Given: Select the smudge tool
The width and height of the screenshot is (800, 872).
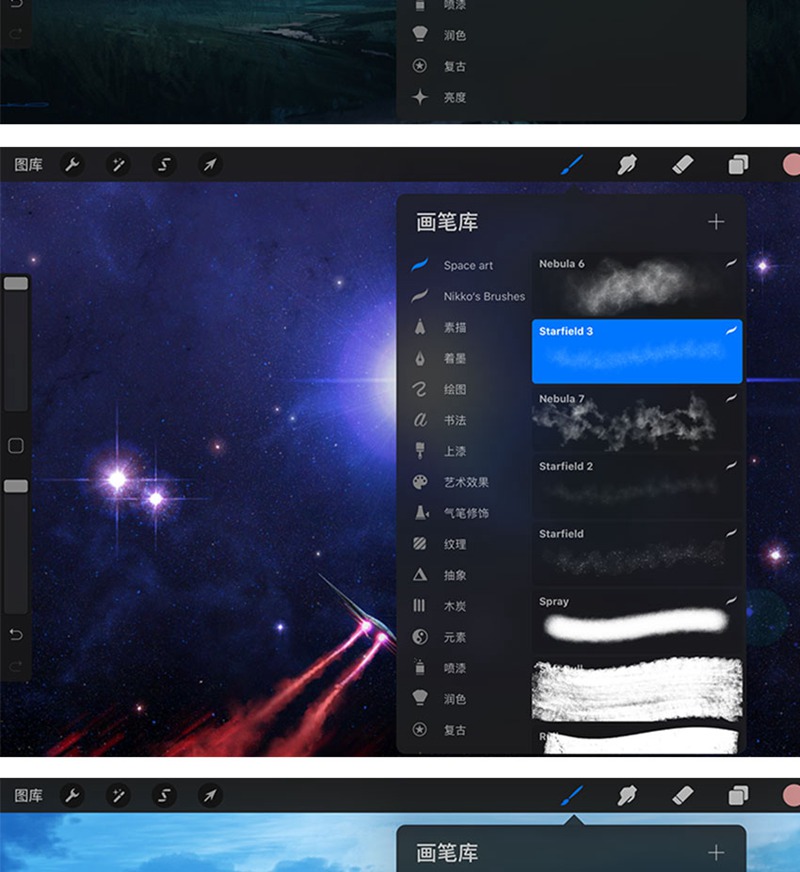Looking at the screenshot, I should pos(626,165).
